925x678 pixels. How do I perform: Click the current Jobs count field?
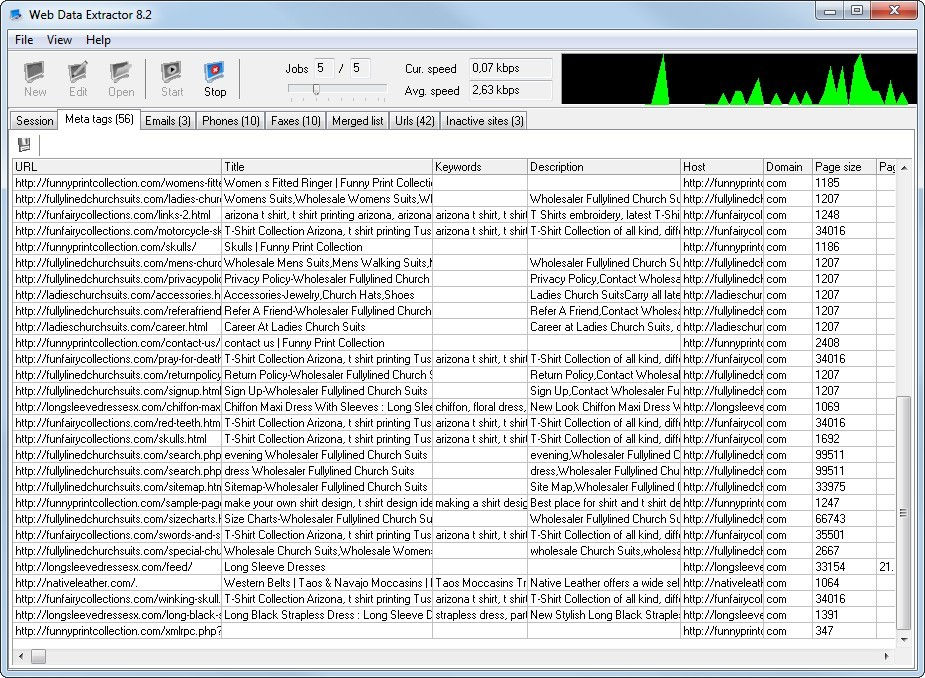coord(323,68)
